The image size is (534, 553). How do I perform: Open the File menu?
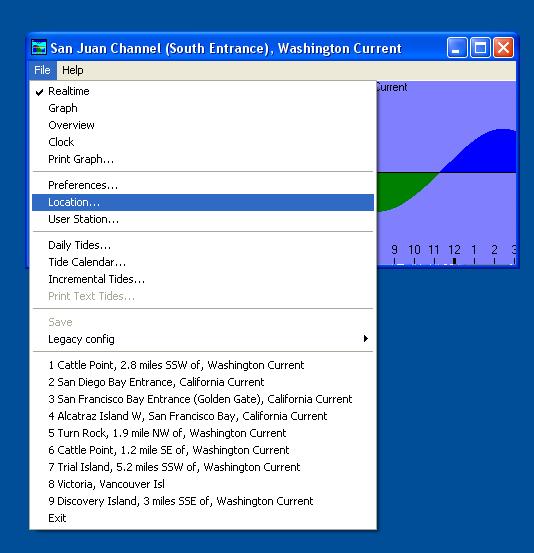[x=42, y=70]
